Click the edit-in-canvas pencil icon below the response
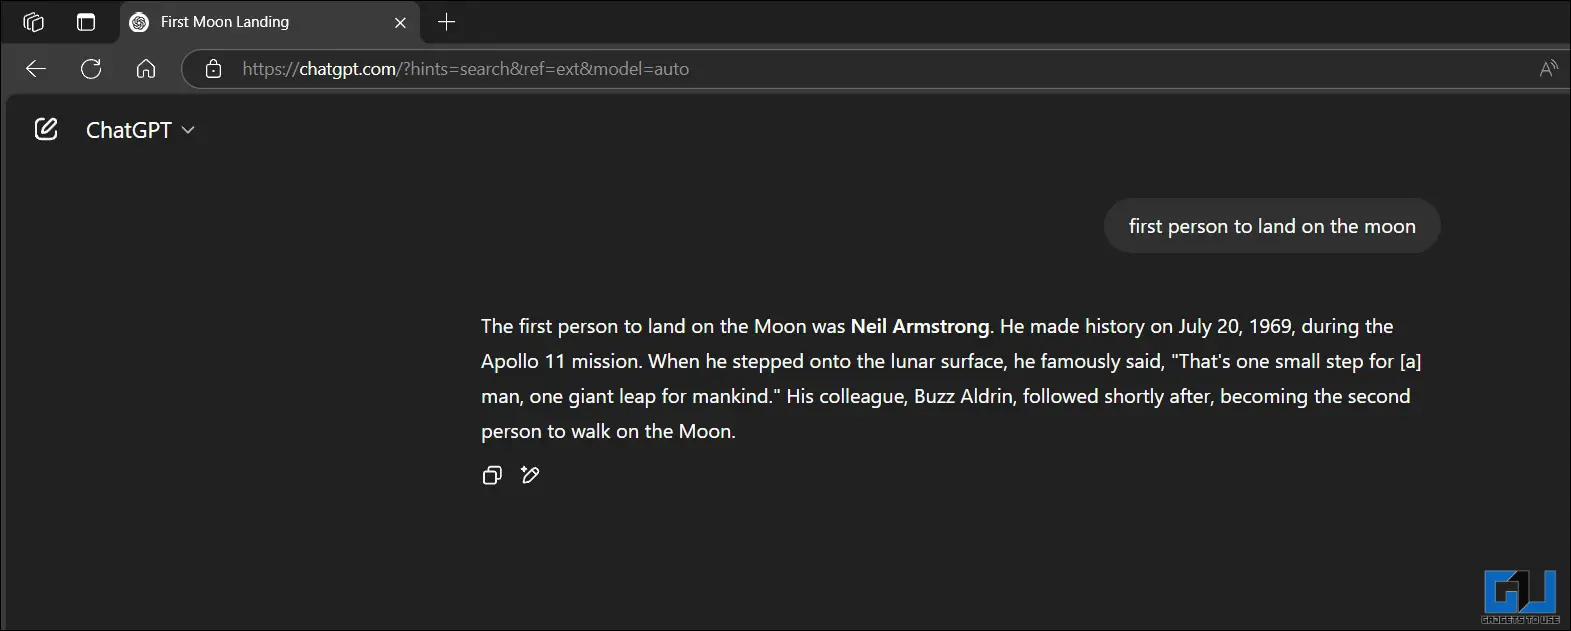This screenshot has height=631, width=1571. (x=530, y=475)
